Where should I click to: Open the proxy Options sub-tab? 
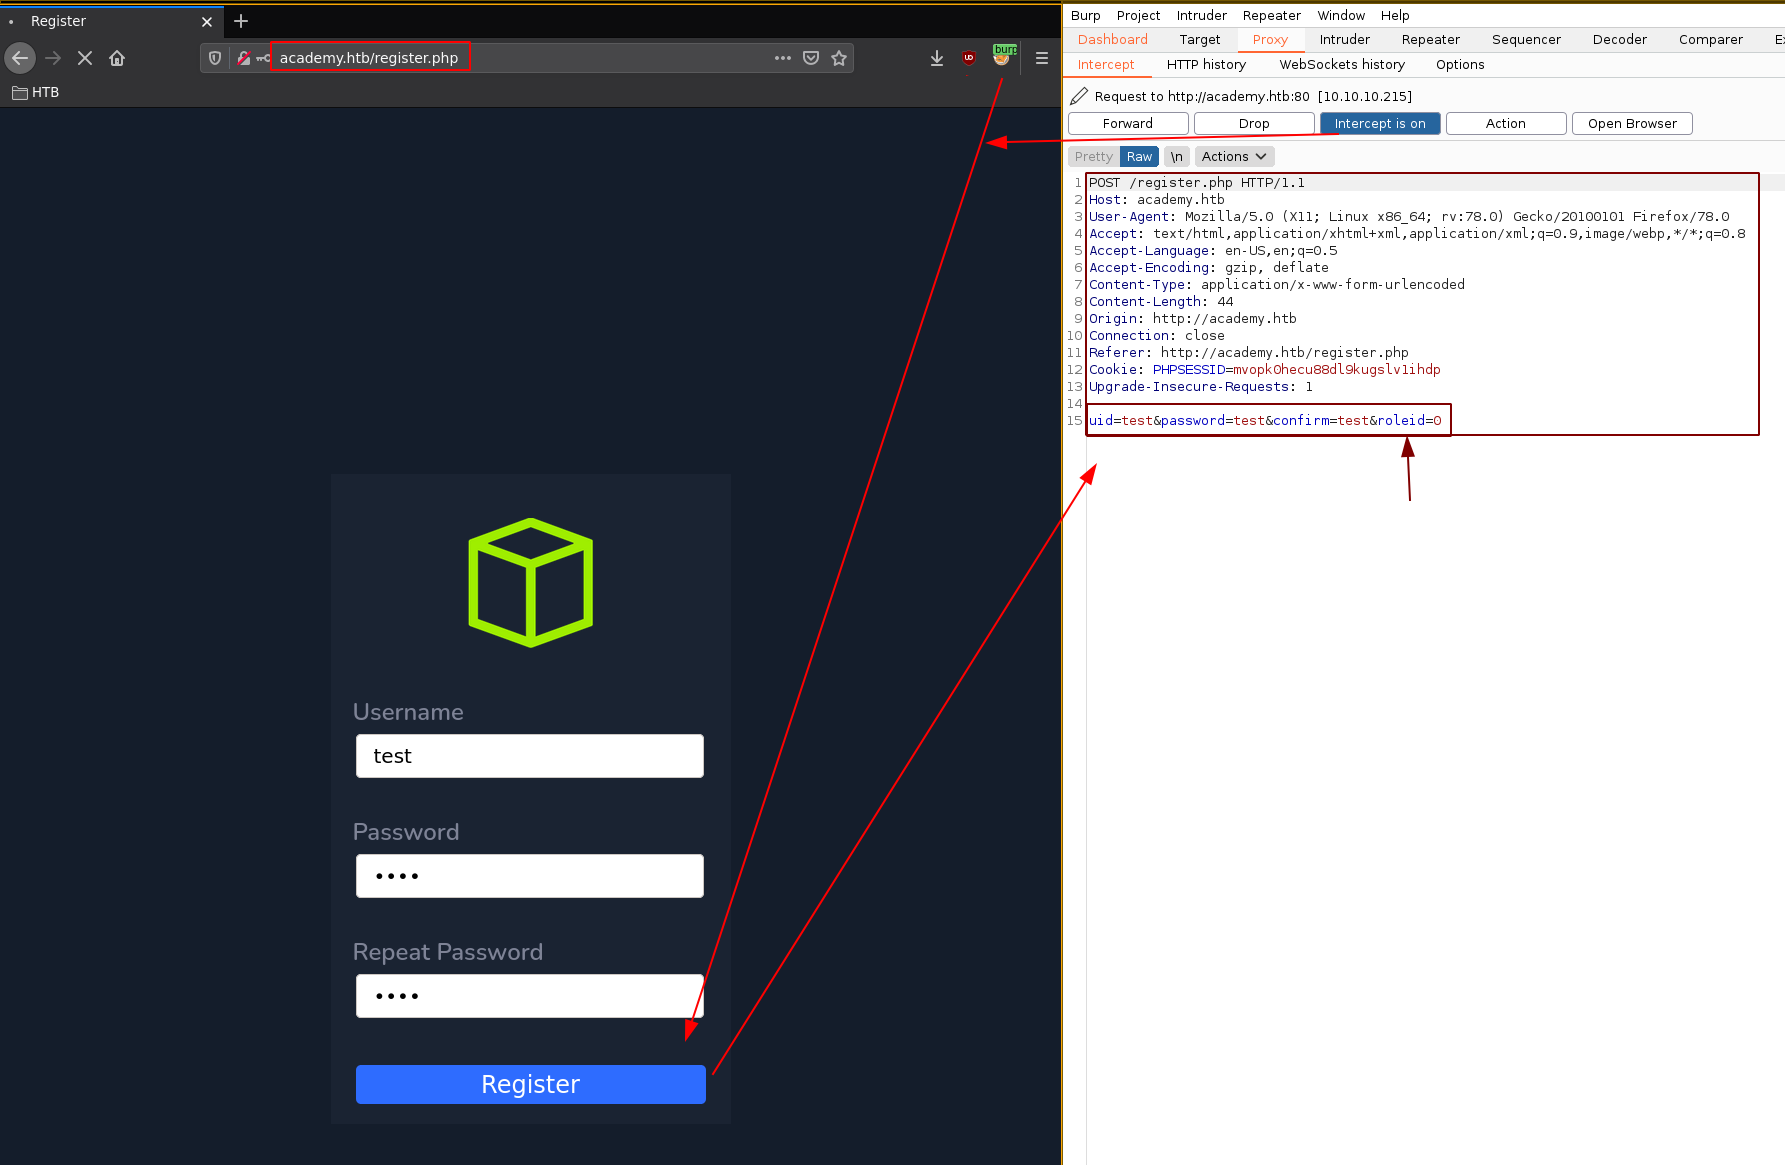pyautogui.click(x=1460, y=64)
